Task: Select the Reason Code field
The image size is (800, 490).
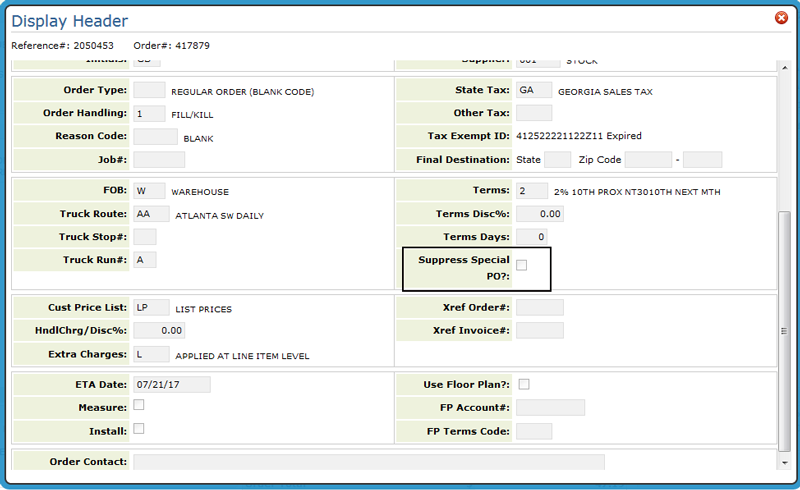Action: coord(155,137)
